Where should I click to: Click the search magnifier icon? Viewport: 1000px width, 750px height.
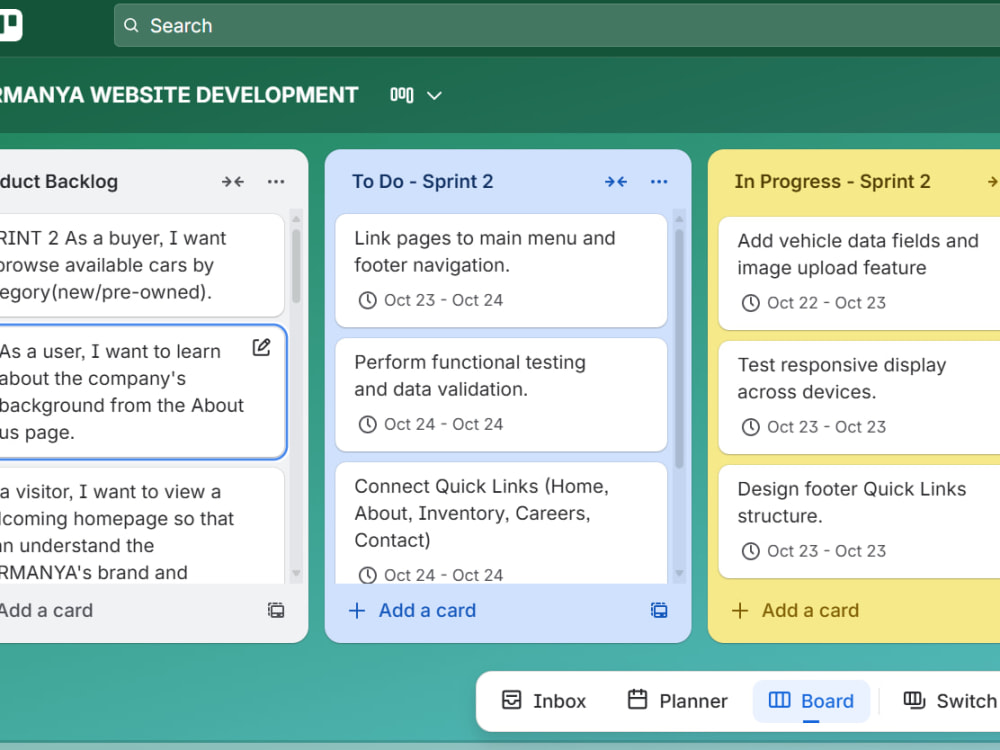[x=131, y=26]
